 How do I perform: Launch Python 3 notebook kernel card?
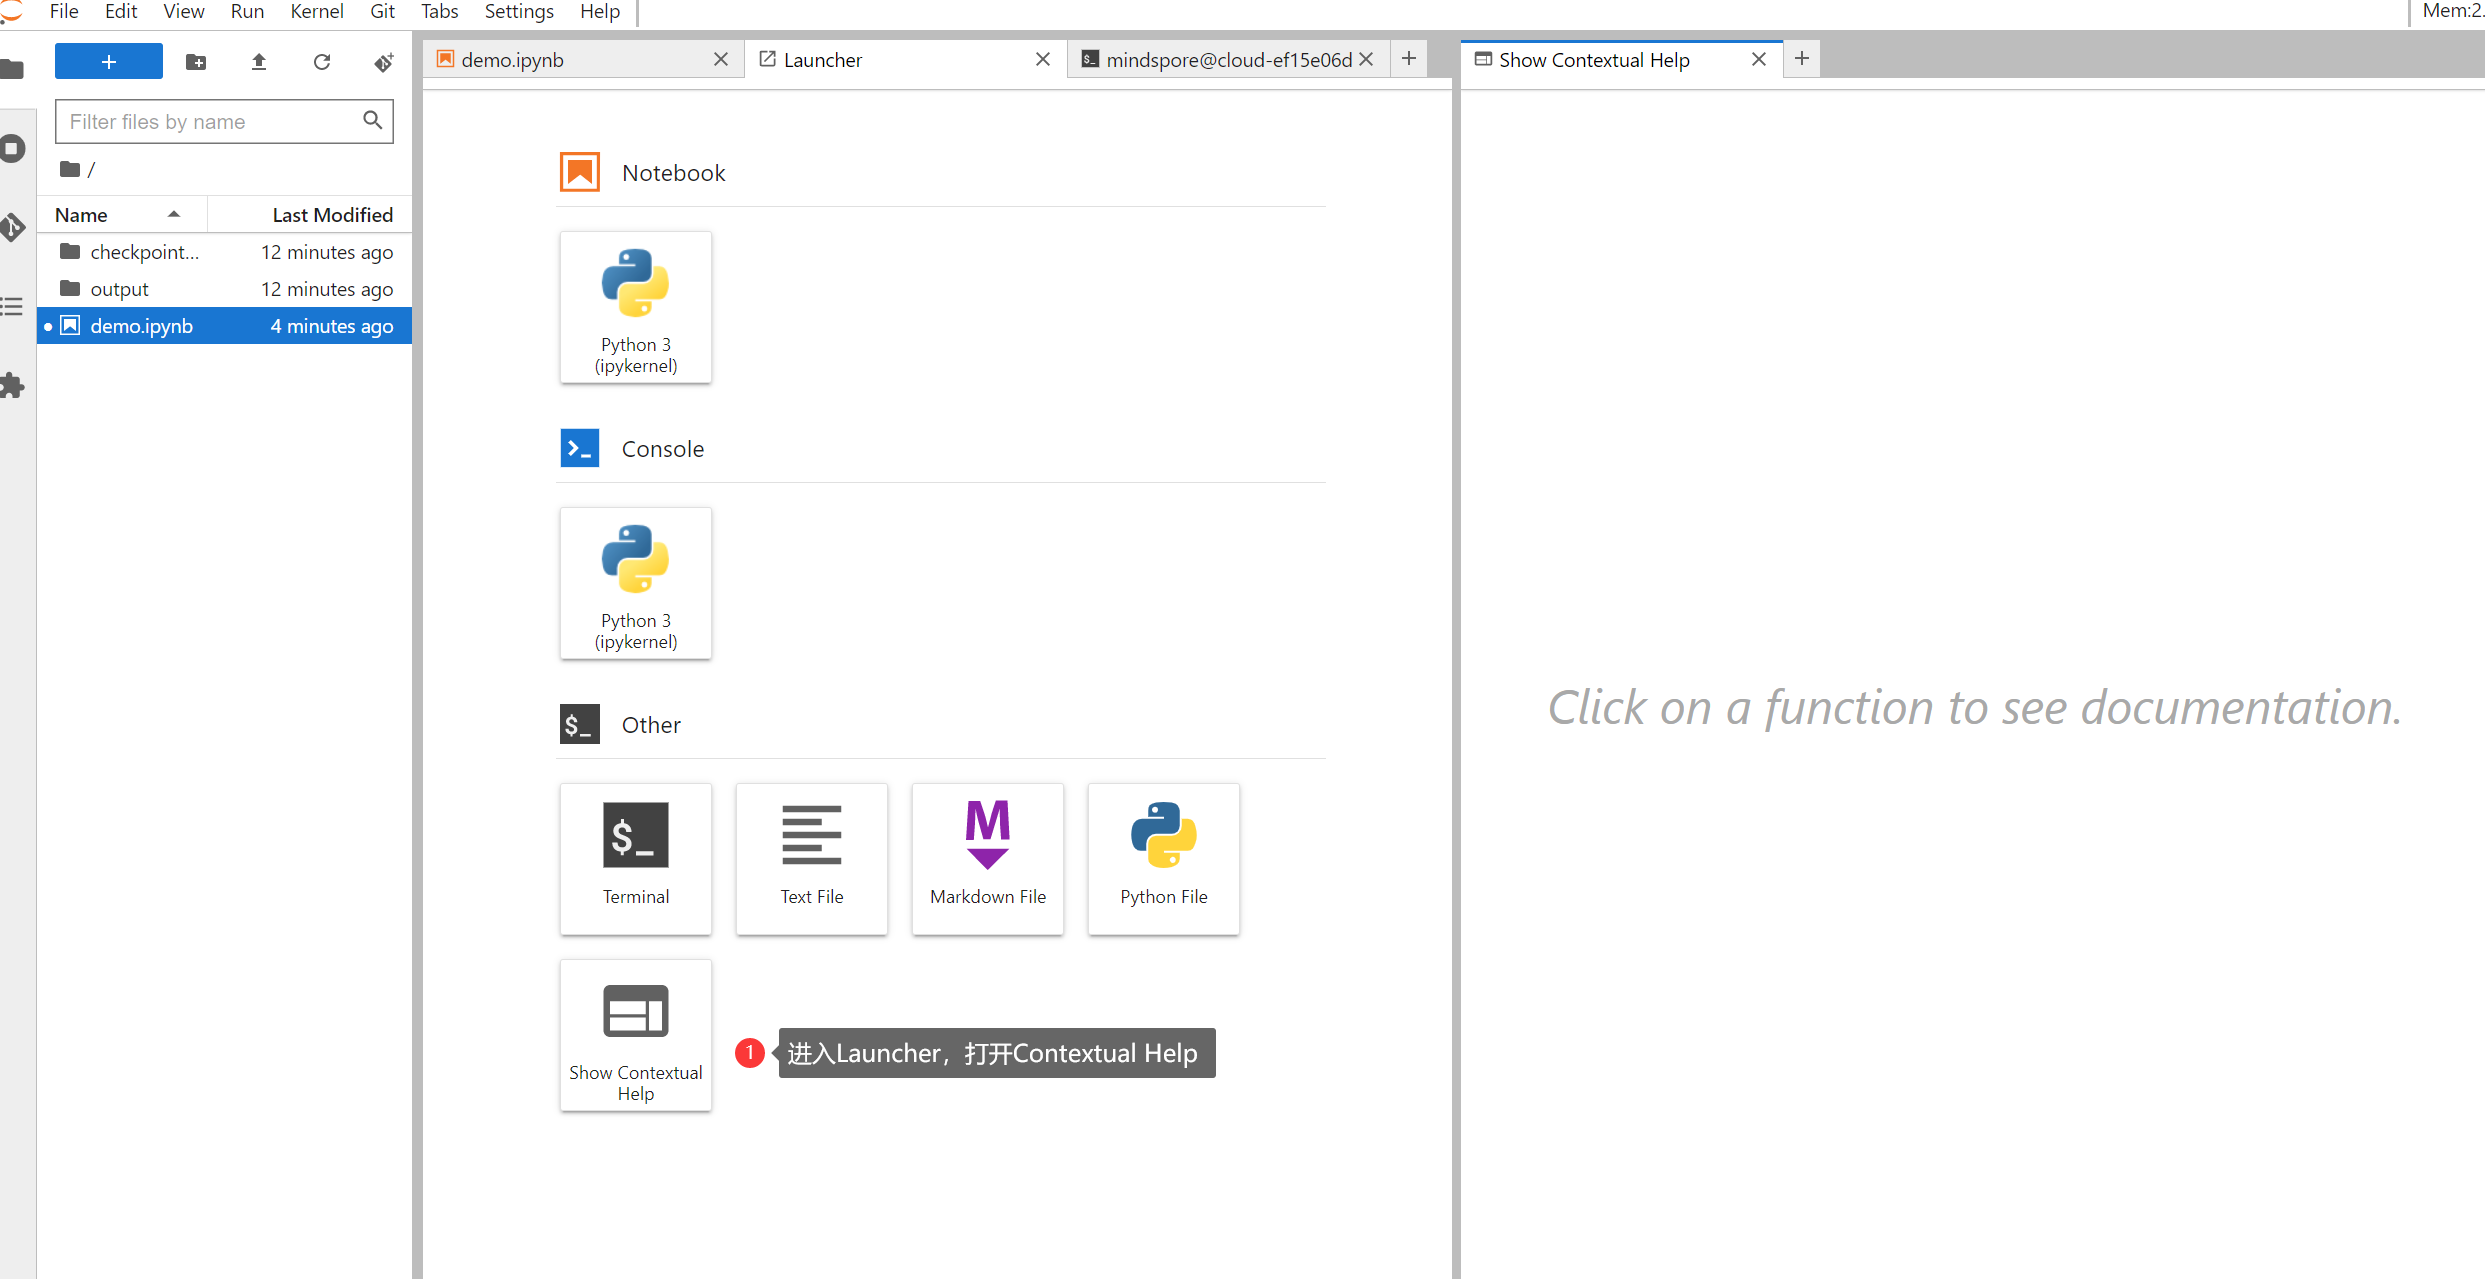coord(636,307)
